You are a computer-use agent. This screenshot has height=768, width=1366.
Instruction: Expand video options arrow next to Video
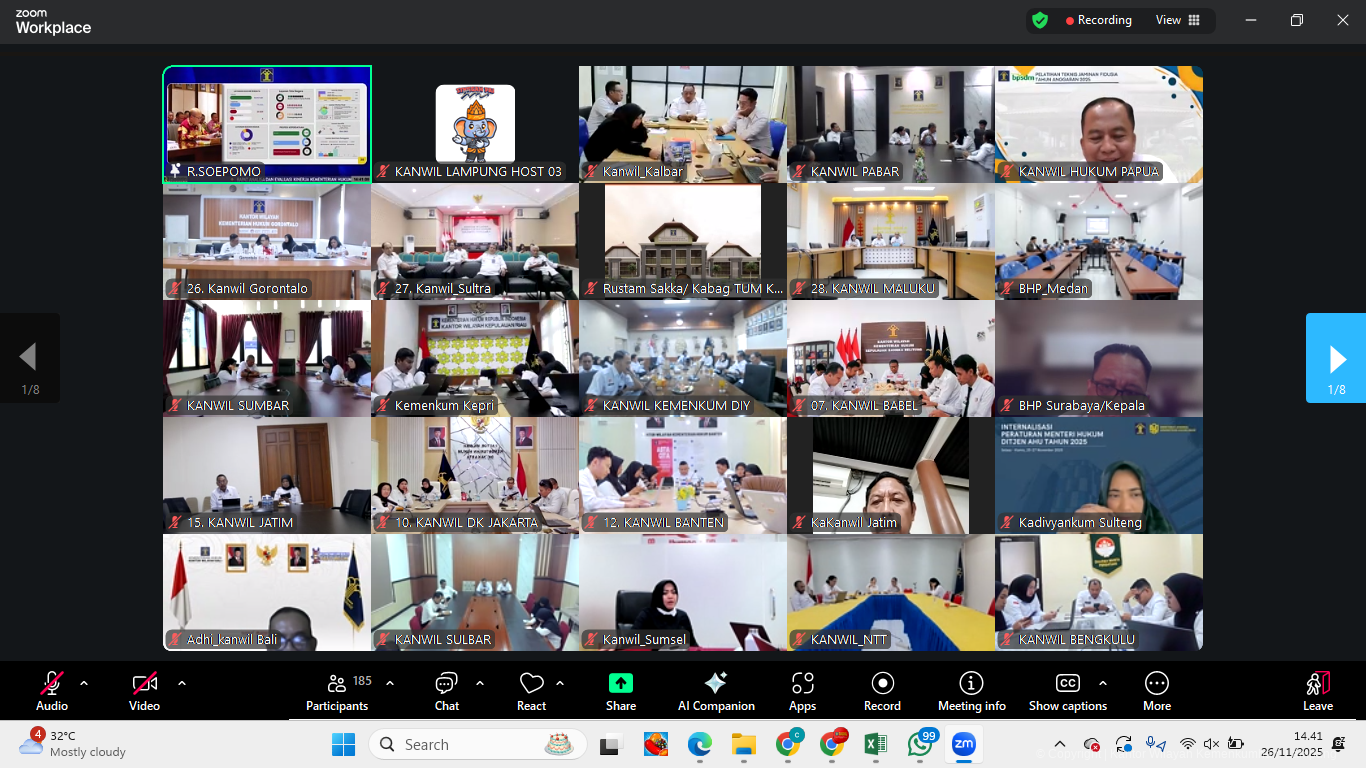coord(182,683)
